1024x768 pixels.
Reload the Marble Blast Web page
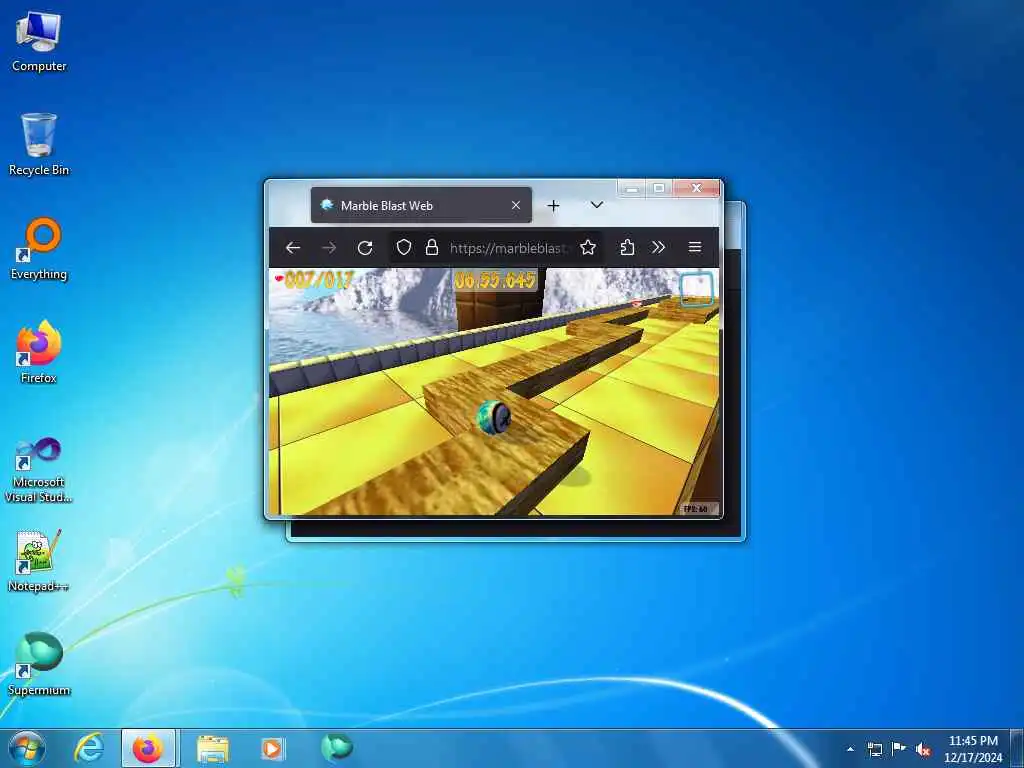coord(365,248)
